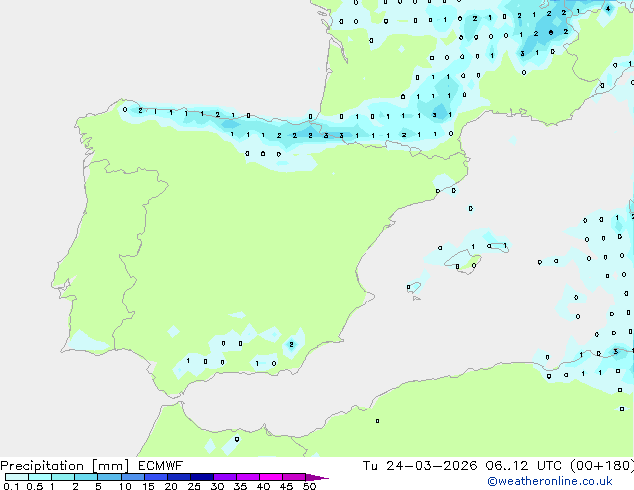Choose the 2–5 mm legend color segment

coord(86,477)
